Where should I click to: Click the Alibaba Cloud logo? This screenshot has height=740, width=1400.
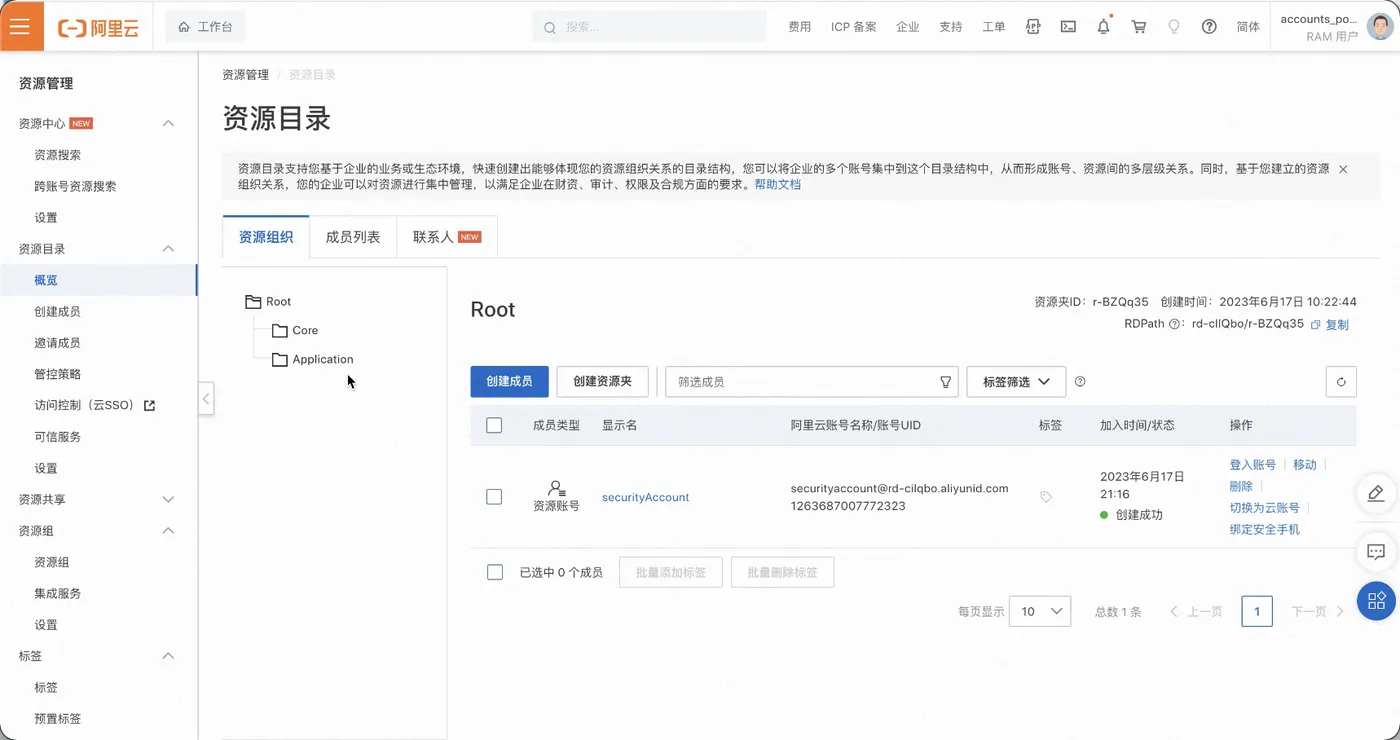[98, 28]
